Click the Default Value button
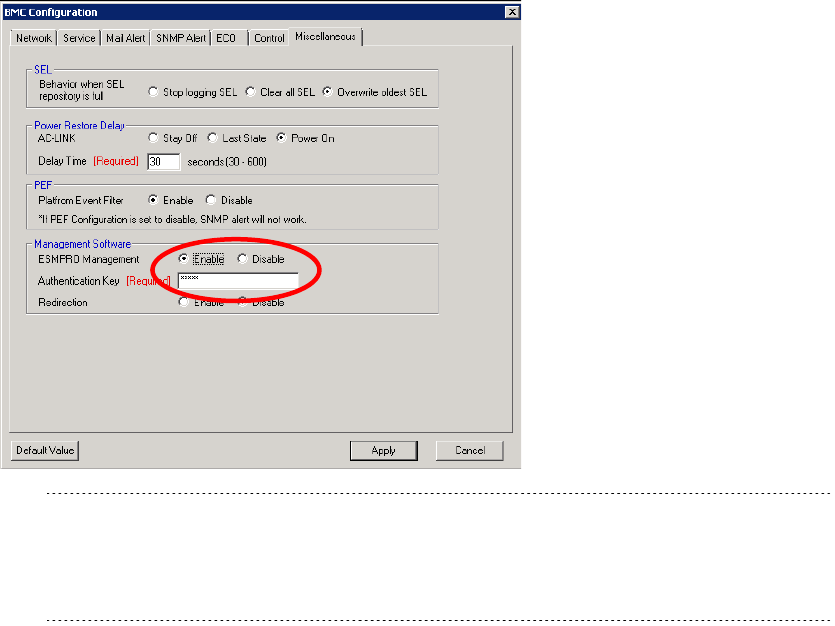 (x=45, y=450)
